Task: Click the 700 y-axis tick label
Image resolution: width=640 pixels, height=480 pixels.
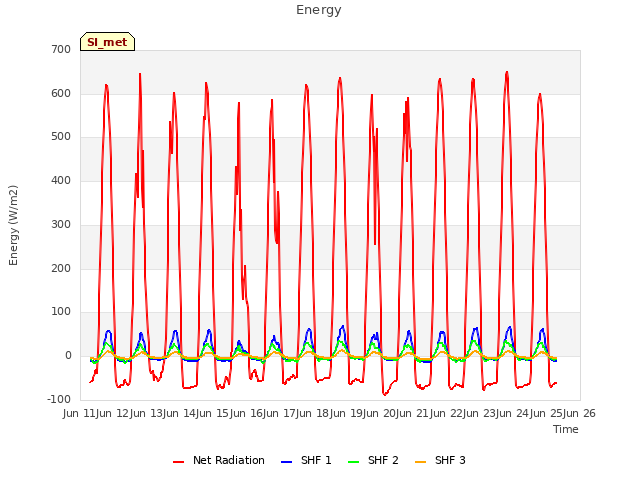Action: [61, 49]
